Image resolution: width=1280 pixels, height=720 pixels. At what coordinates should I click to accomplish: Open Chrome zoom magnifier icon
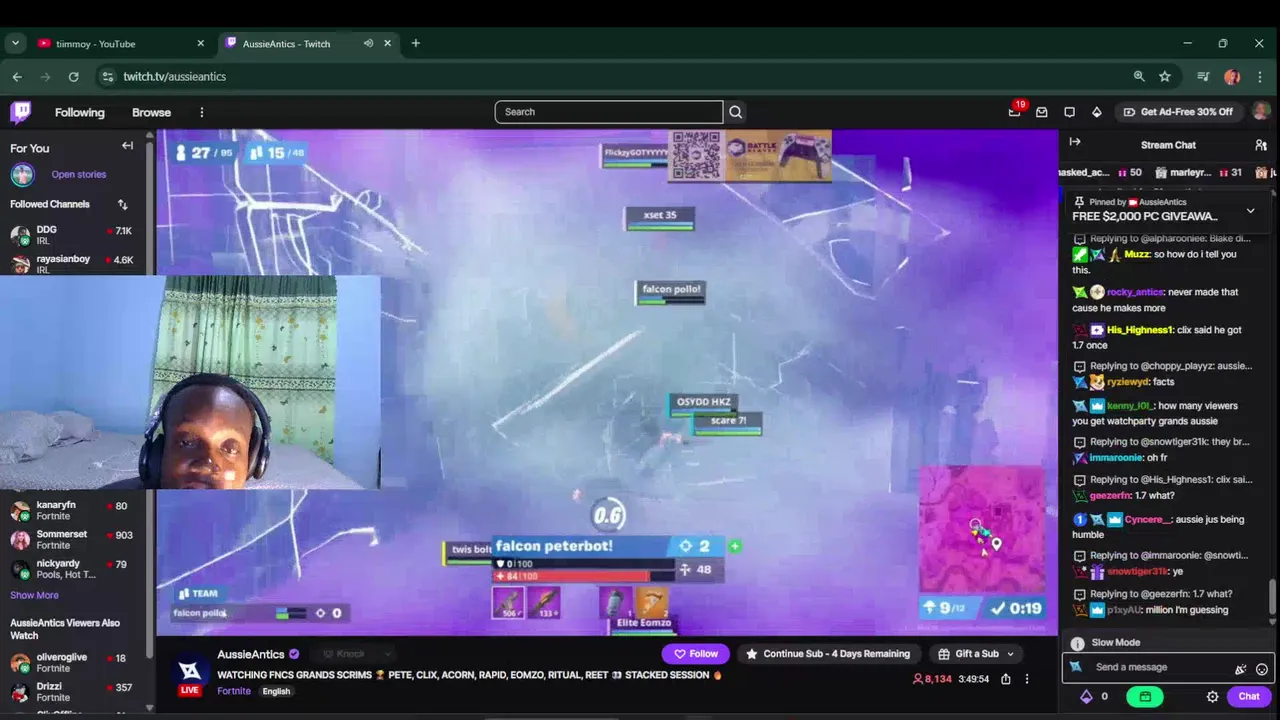click(1139, 76)
